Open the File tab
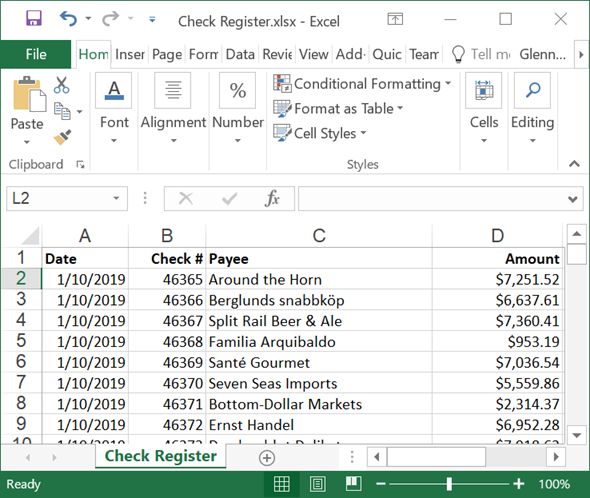 click(36, 54)
